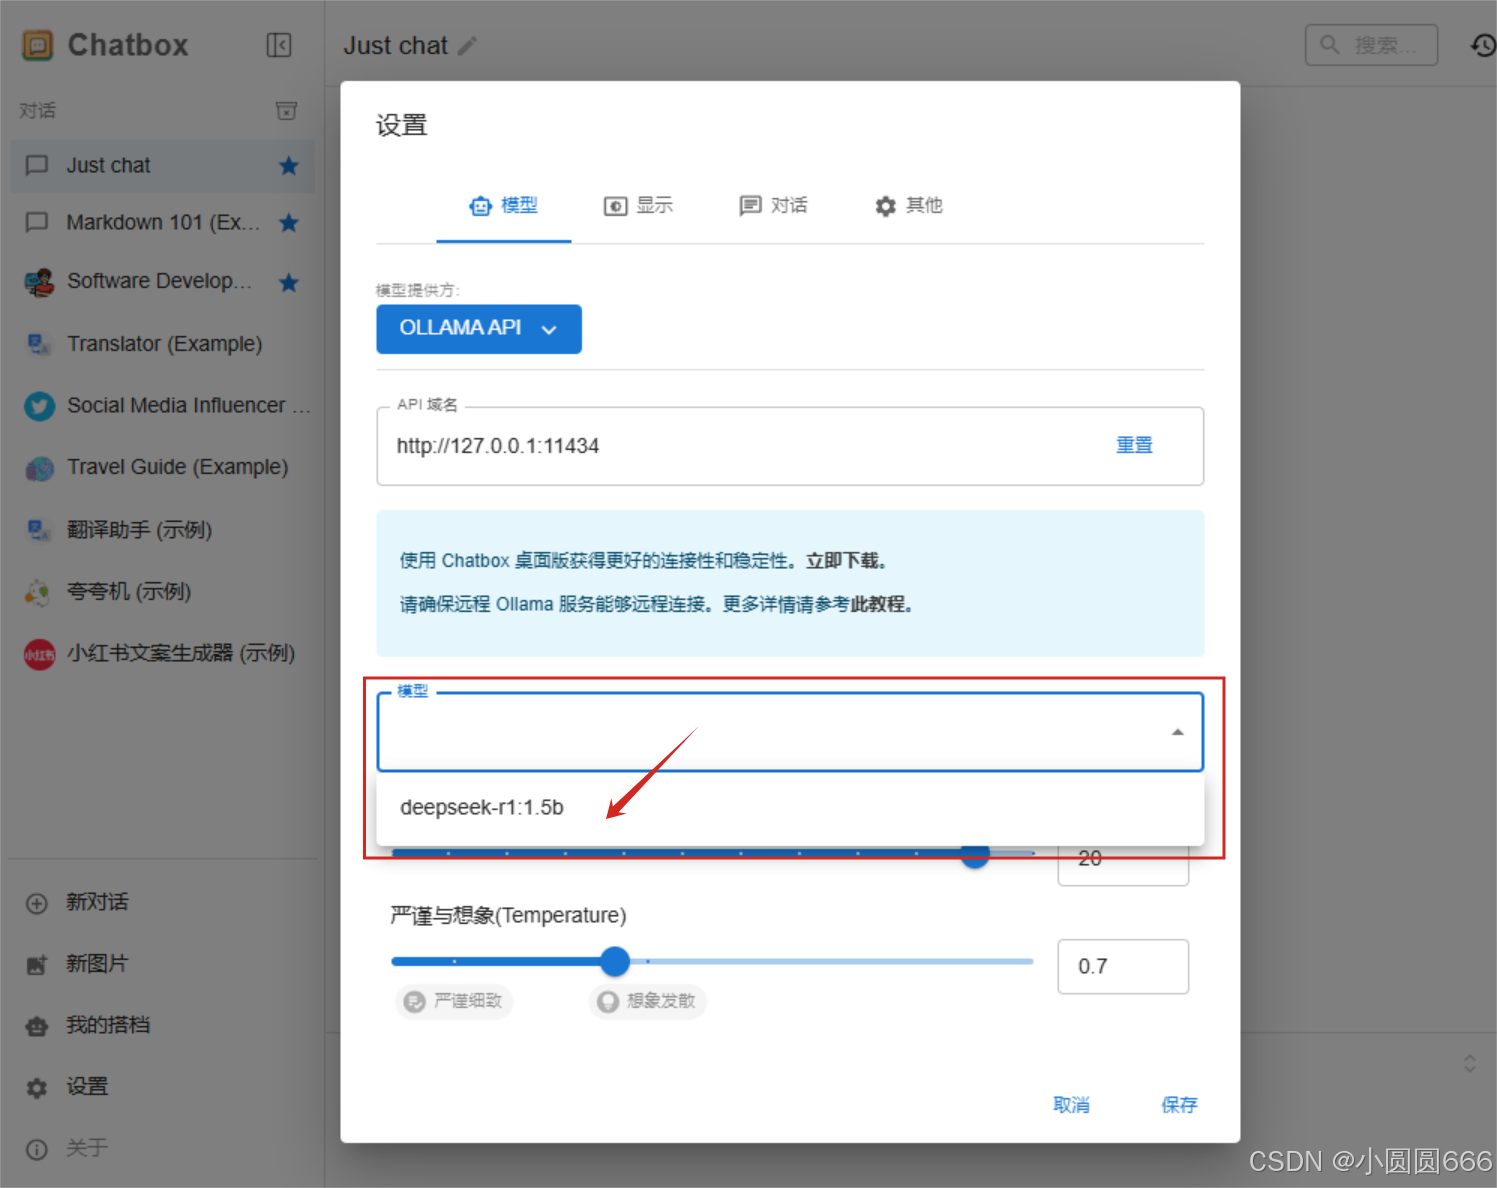The width and height of the screenshot is (1497, 1188).
Task: Select deepseek-r1:1.5b from the model list
Action: (x=790, y=808)
